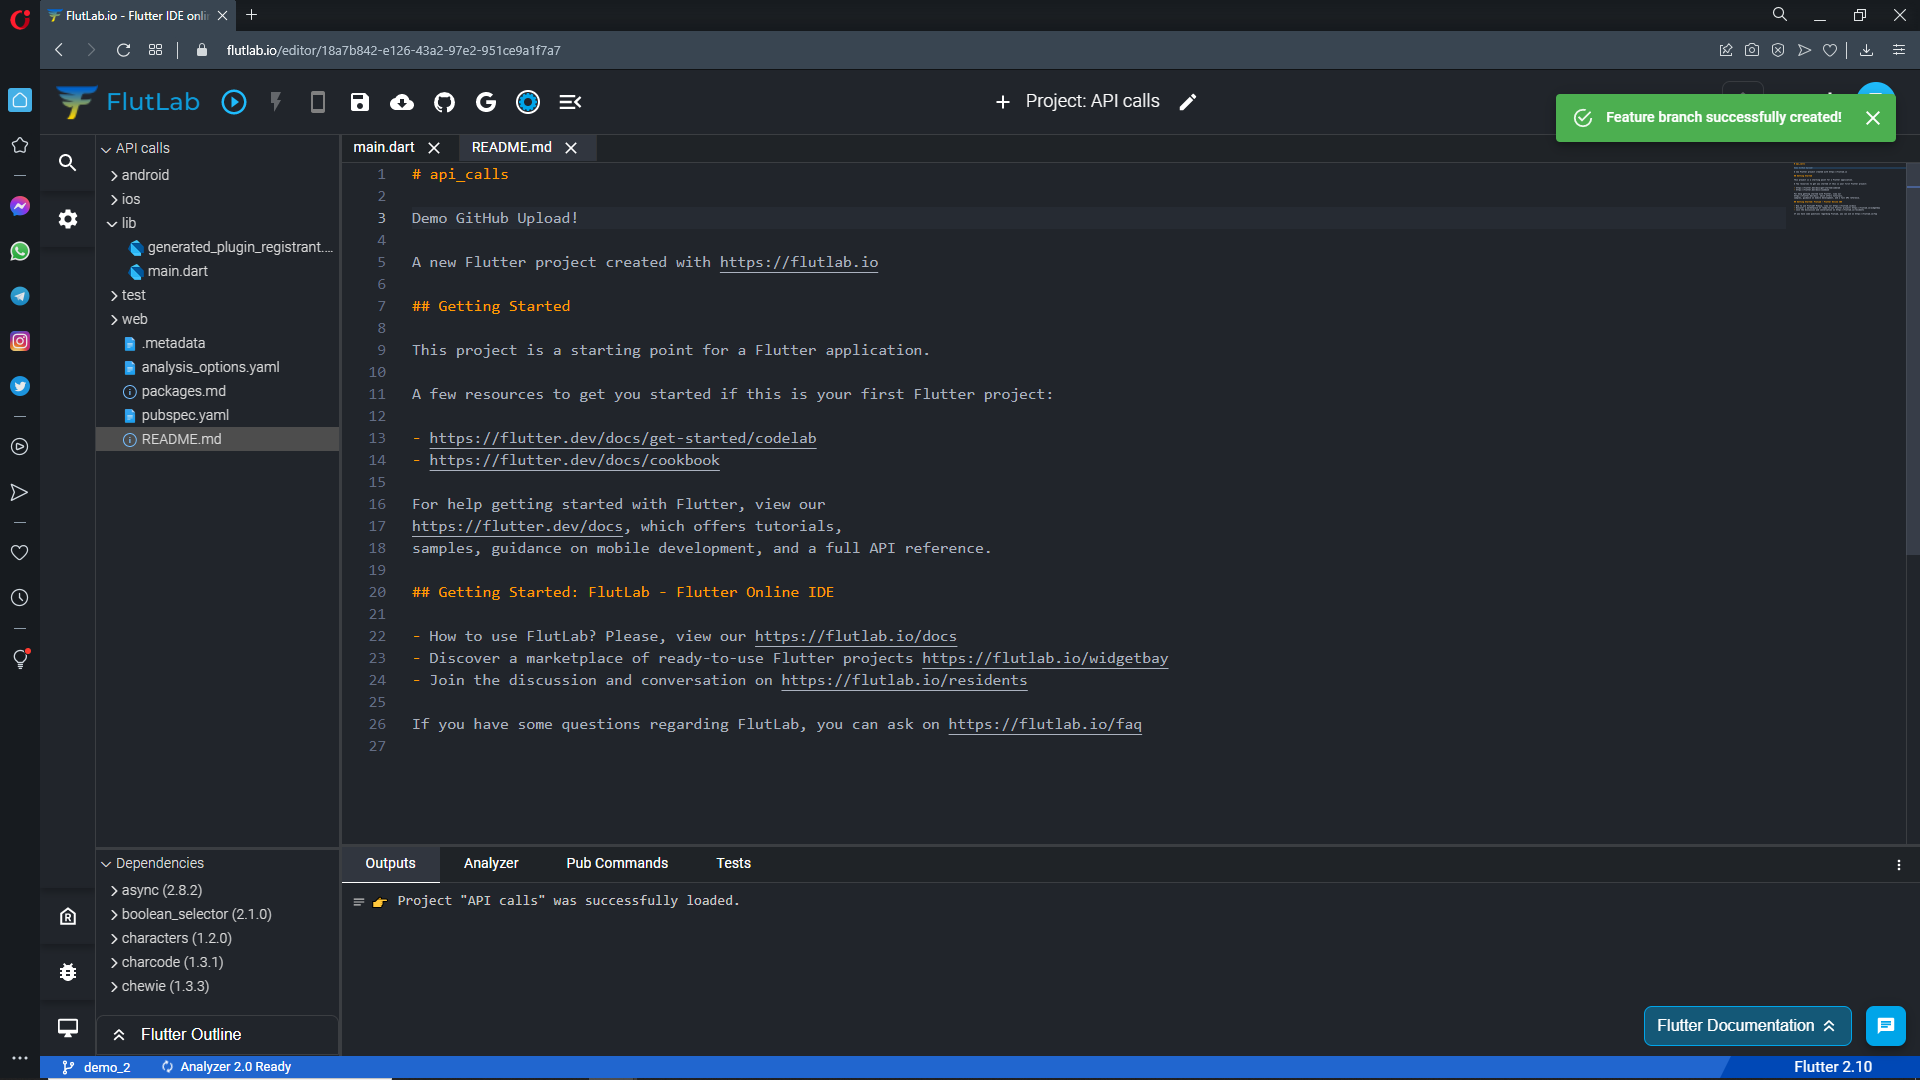Open search in the left sidebar
Screen dimensions: 1920x1080
click(x=68, y=162)
